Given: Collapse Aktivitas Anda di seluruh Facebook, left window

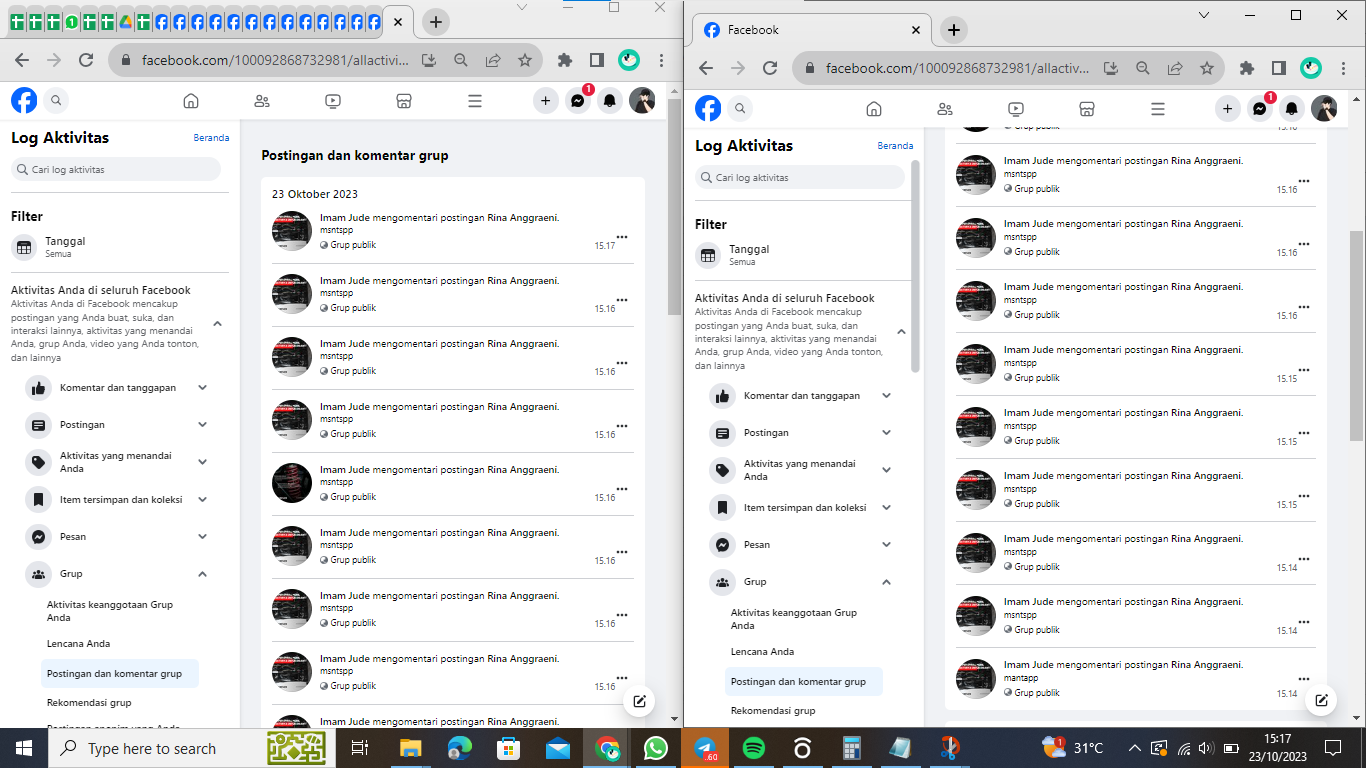Looking at the screenshot, I should click(217, 323).
